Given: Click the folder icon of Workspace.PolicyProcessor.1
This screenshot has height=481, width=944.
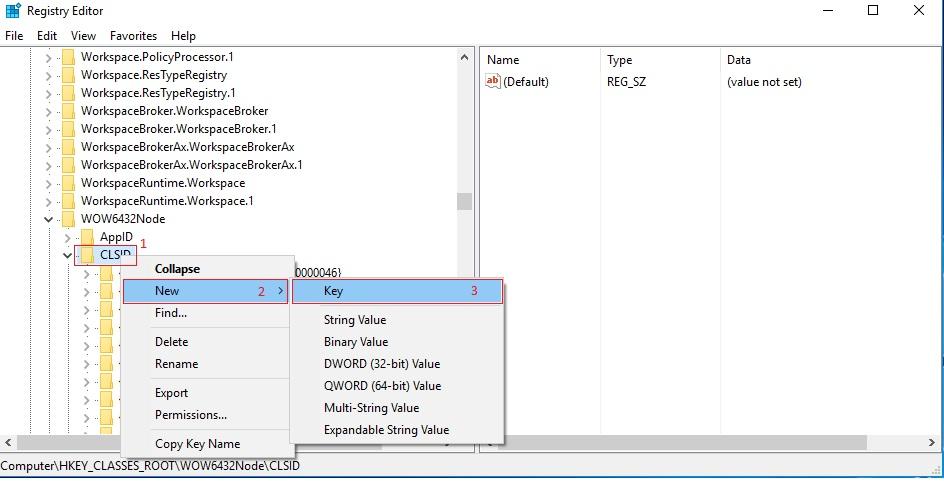Looking at the screenshot, I should point(69,57).
